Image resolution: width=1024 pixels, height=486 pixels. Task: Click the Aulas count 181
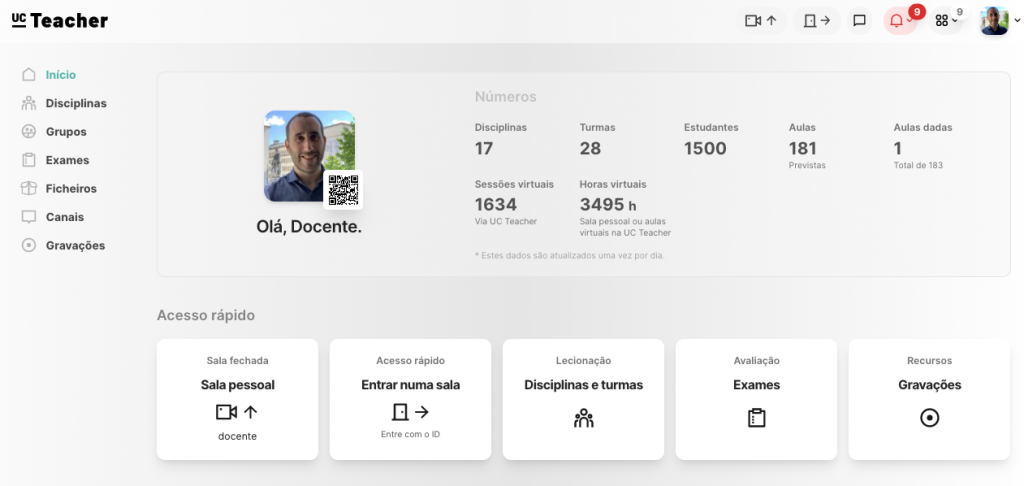point(803,148)
